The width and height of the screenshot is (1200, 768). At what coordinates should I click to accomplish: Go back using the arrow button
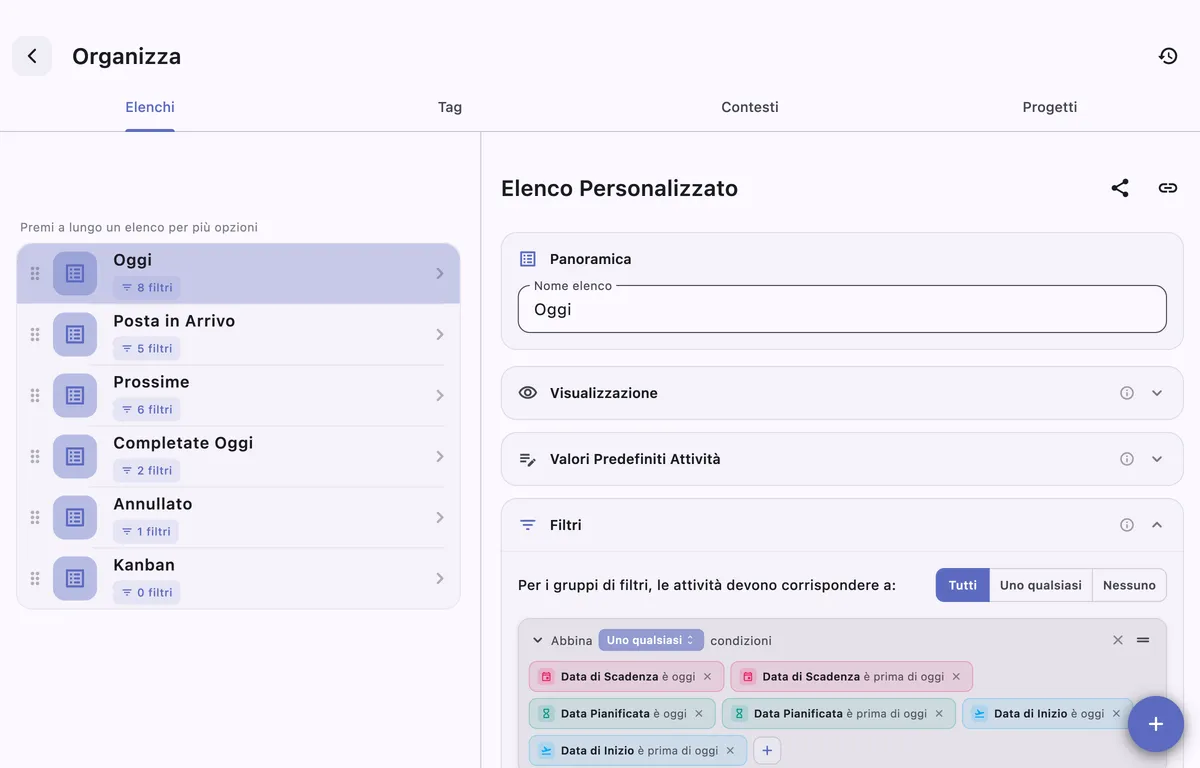pos(32,56)
